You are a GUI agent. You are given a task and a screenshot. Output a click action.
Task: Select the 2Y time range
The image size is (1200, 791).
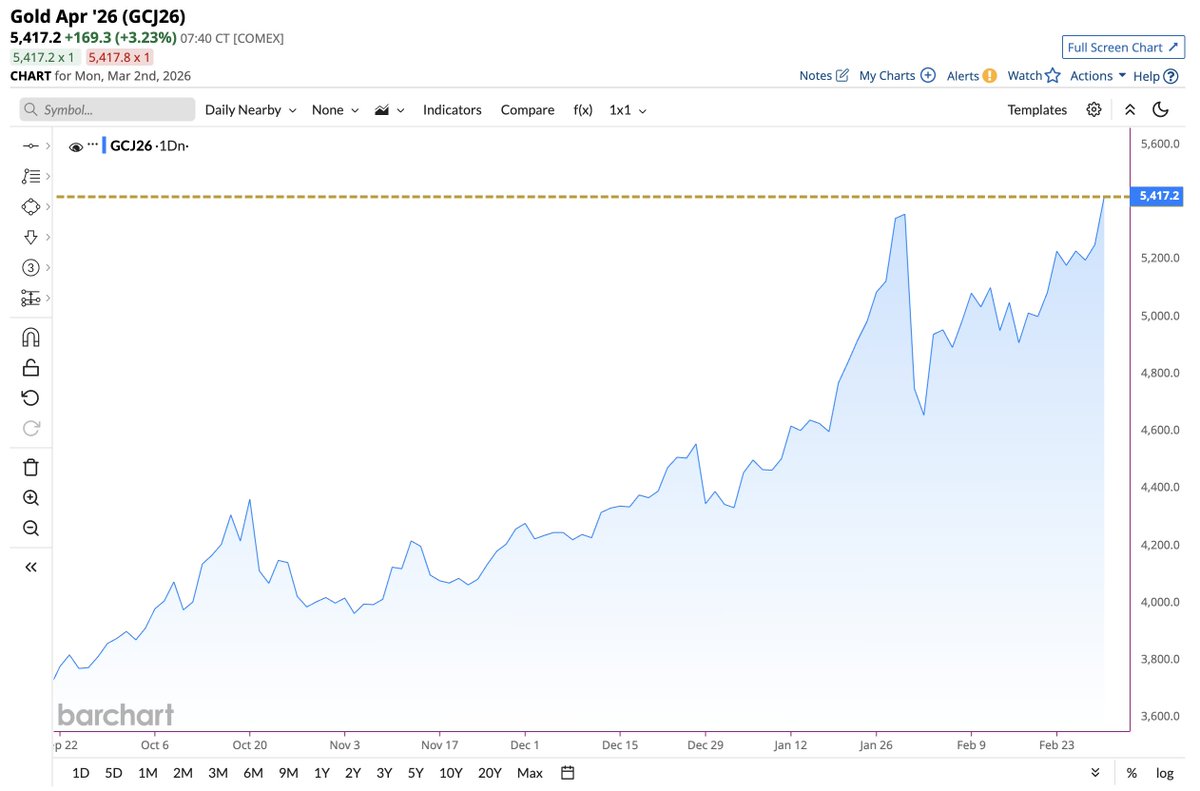[x=353, y=773]
